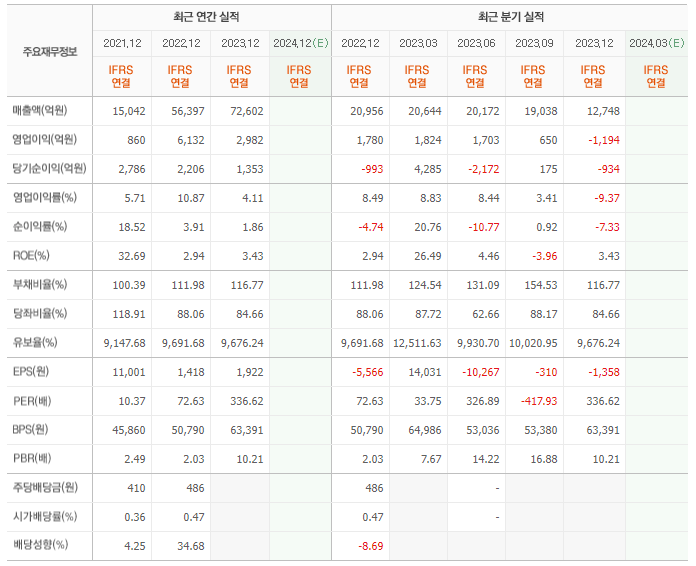Click the 주당배당금(원) row label
This screenshot has height=566, width=696.
pyautogui.click(x=45, y=487)
